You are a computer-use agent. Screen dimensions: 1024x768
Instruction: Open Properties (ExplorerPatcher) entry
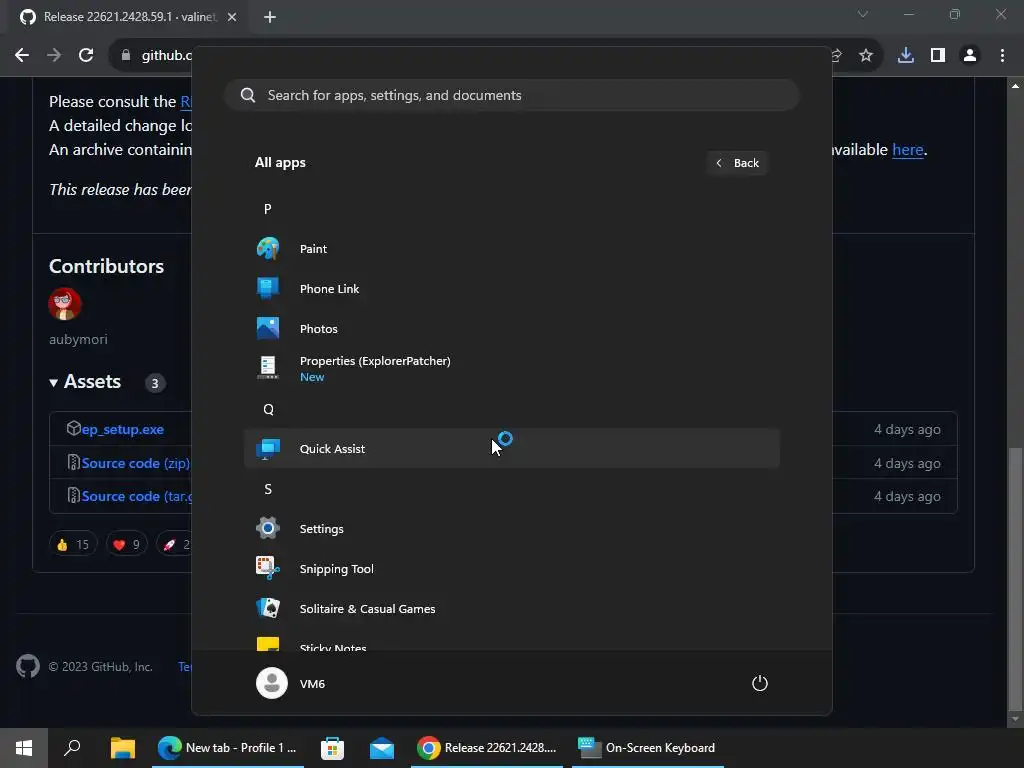[511, 368]
